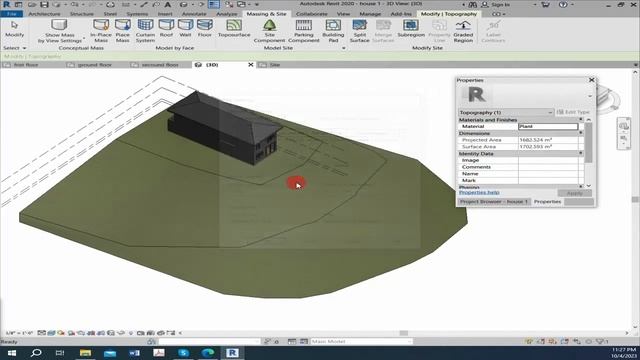Image resolution: width=640 pixels, height=360 pixels.
Task: Collapse the Identity Data section
Action: 581,153
